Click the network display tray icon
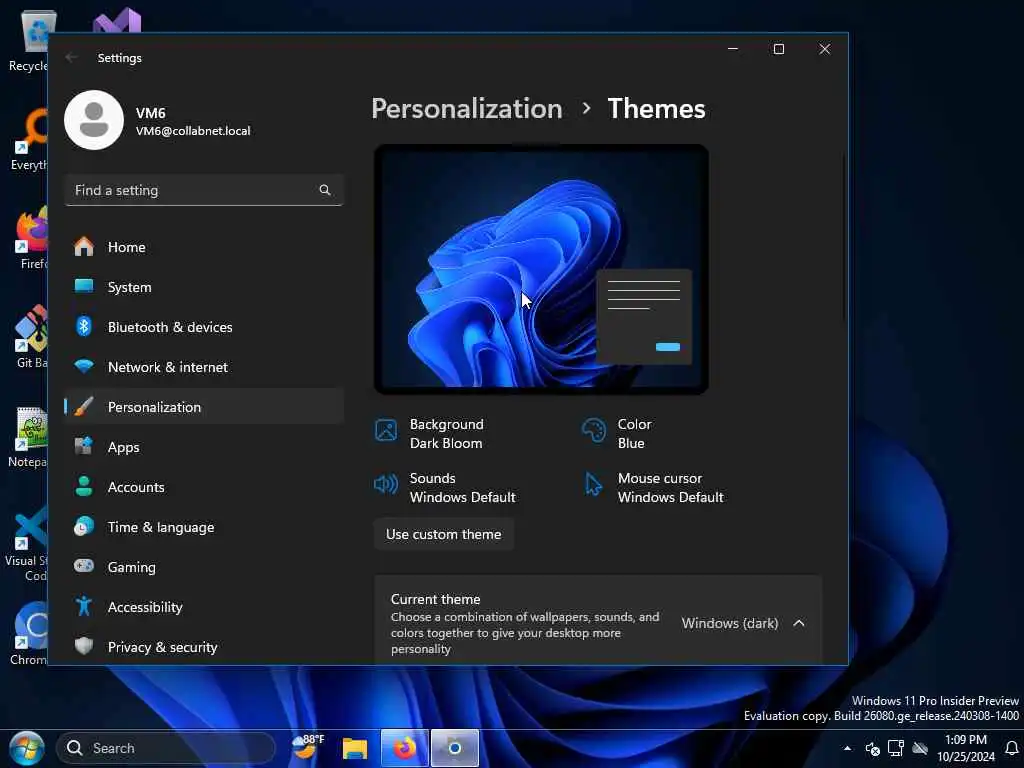The height and width of the screenshot is (768, 1024). 896,748
